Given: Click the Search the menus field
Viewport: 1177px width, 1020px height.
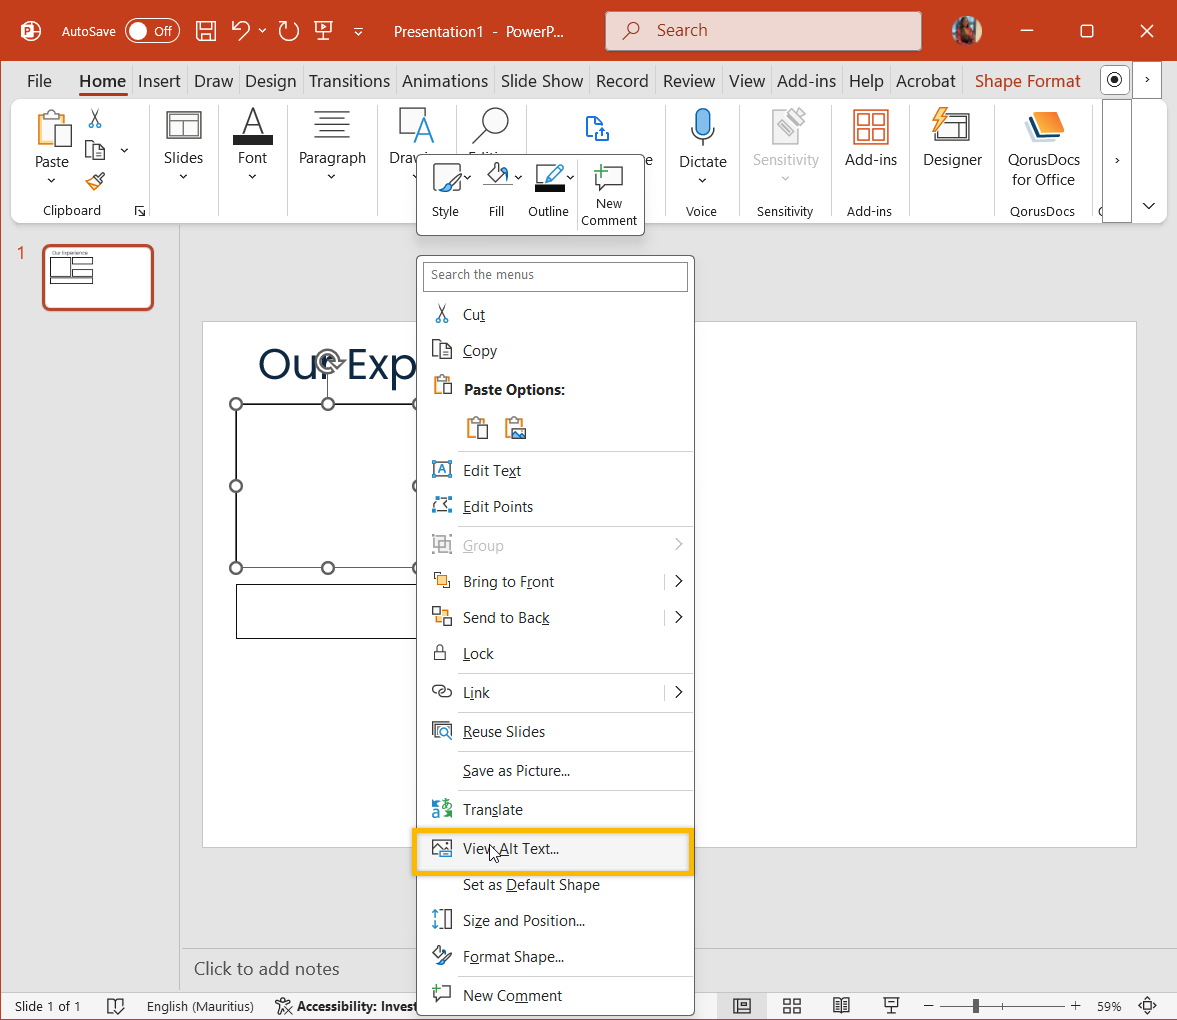Looking at the screenshot, I should (x=556, y=275).
